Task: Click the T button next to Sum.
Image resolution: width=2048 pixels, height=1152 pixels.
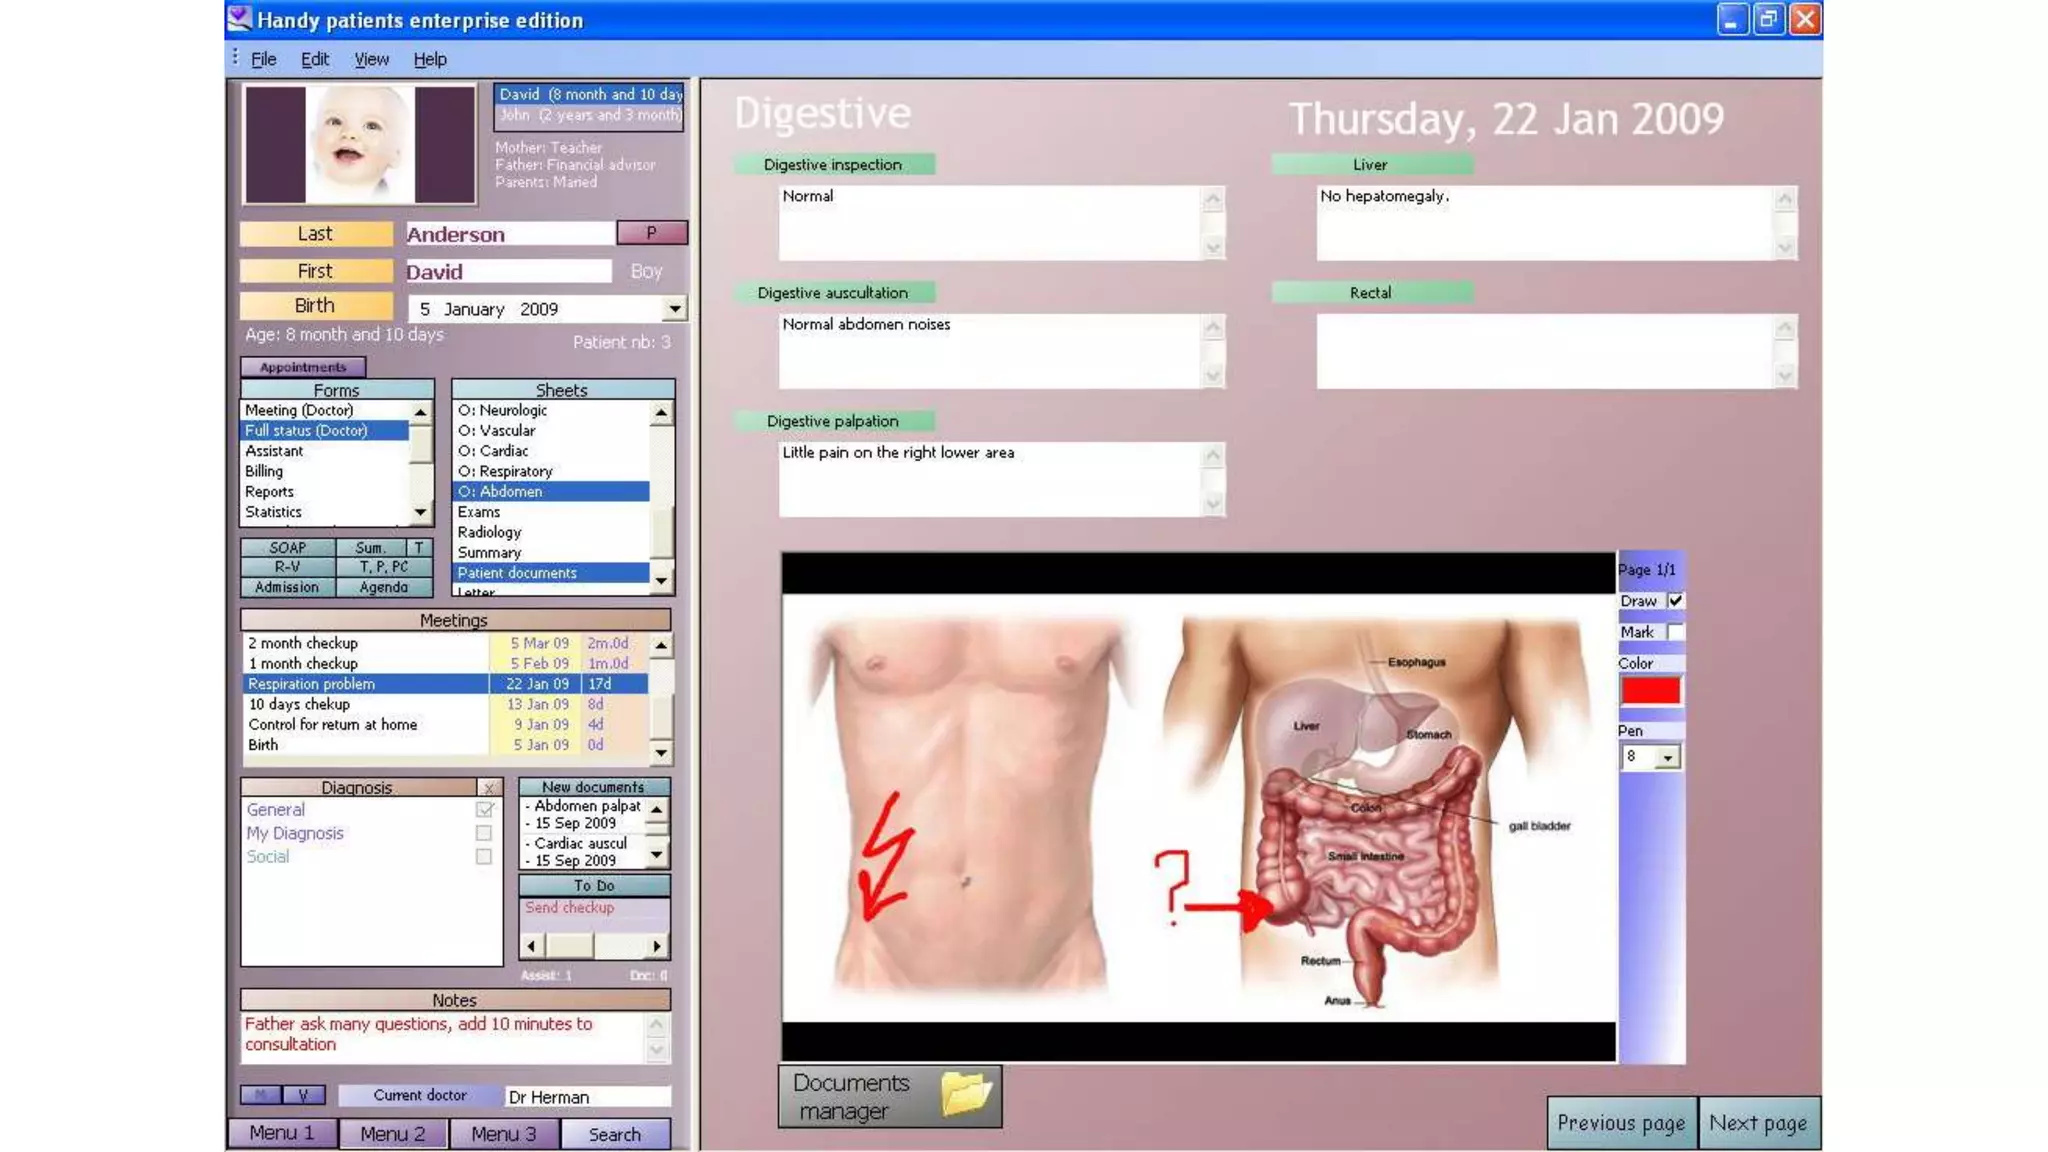Action: tap(419, 548)
